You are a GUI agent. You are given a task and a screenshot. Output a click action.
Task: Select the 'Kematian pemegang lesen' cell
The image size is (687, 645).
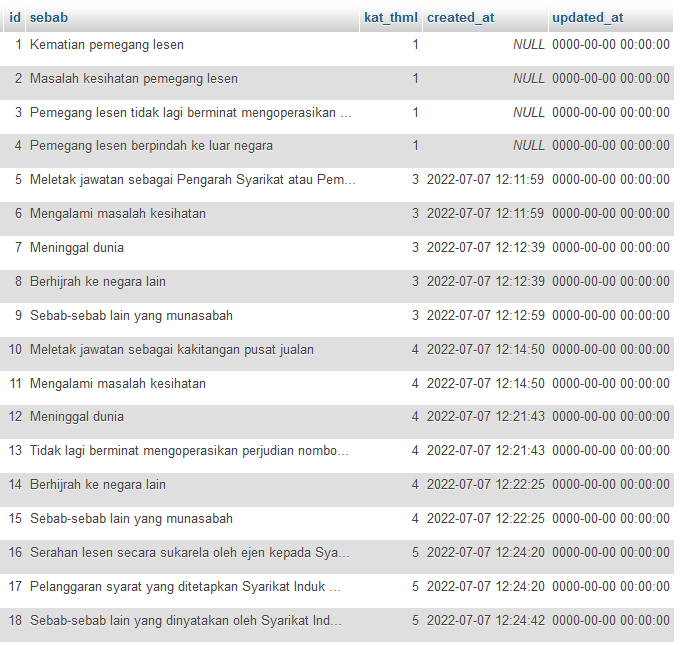107,45
